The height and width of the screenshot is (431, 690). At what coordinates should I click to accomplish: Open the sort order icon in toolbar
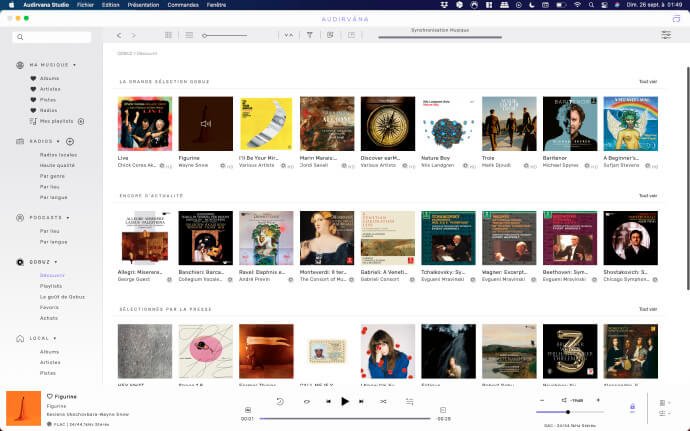tap(289, 35)
